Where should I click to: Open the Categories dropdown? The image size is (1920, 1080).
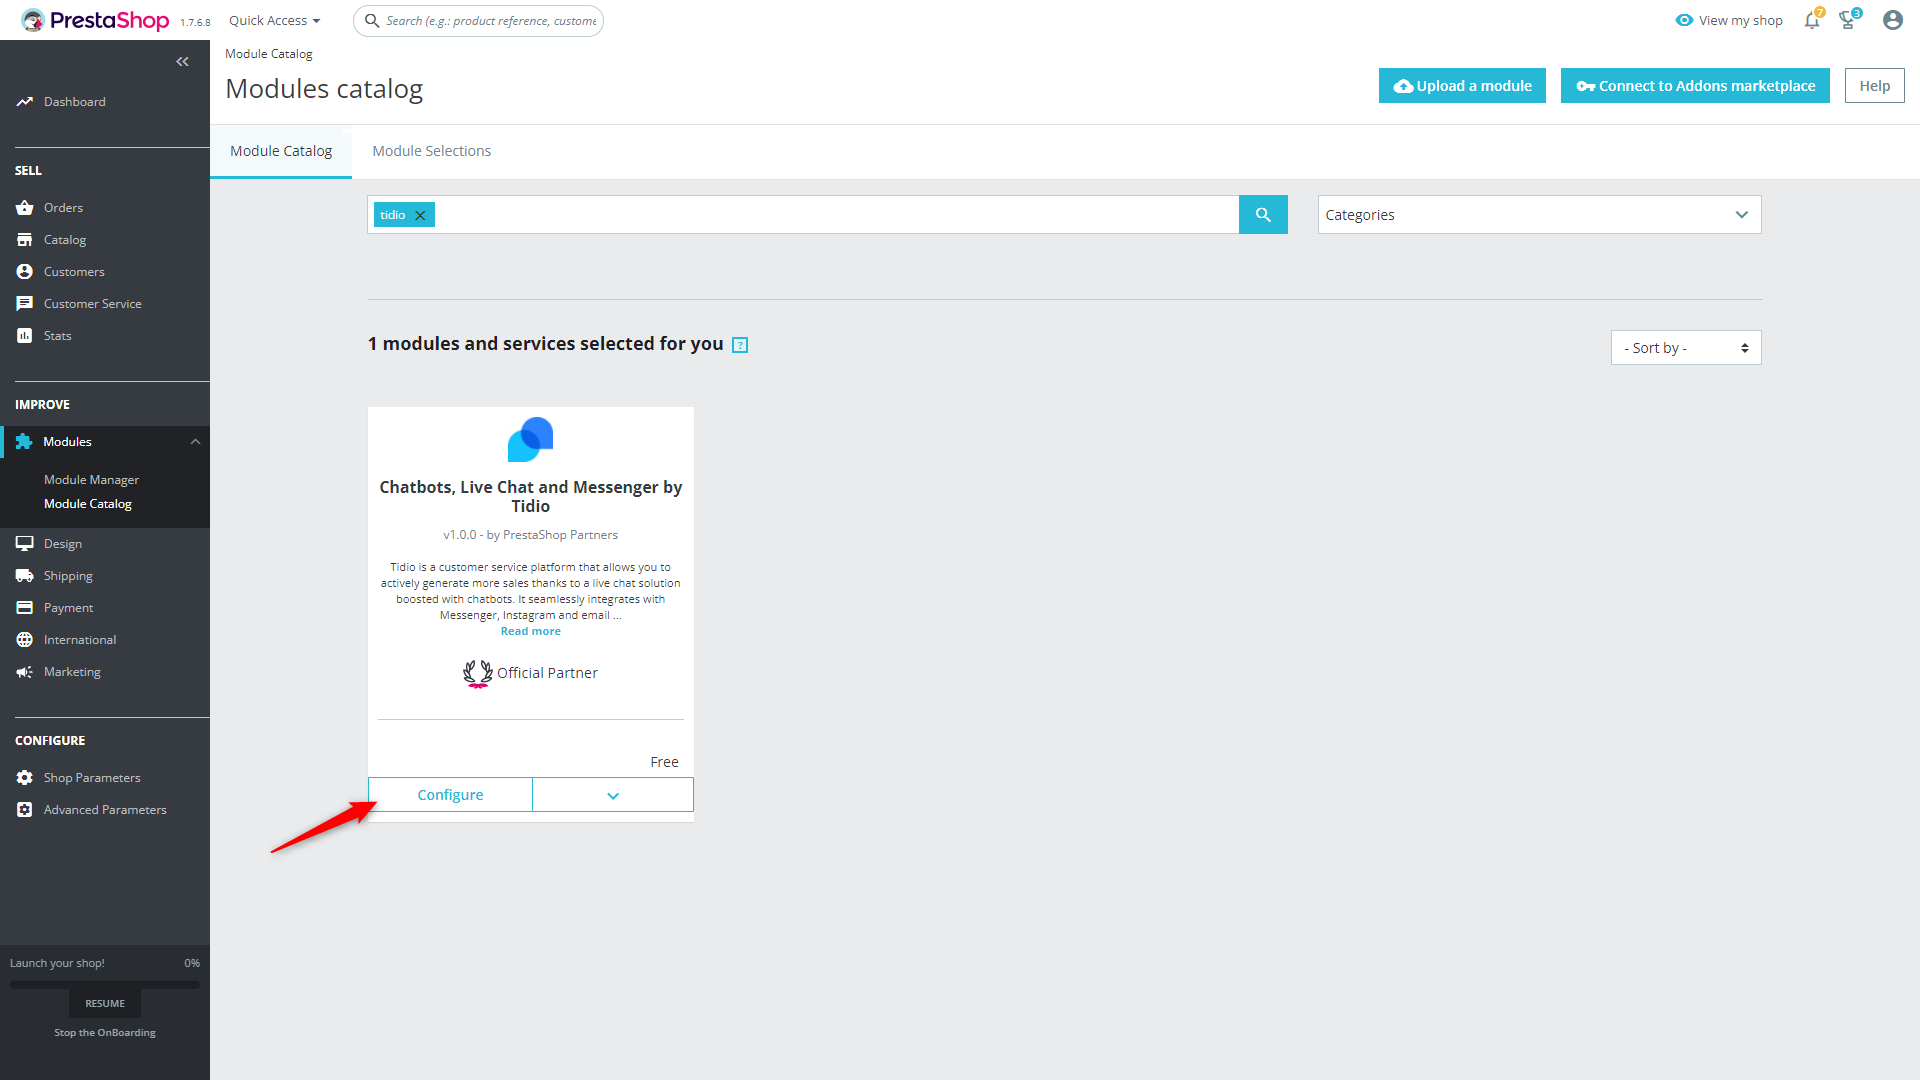coord(1539,215)
